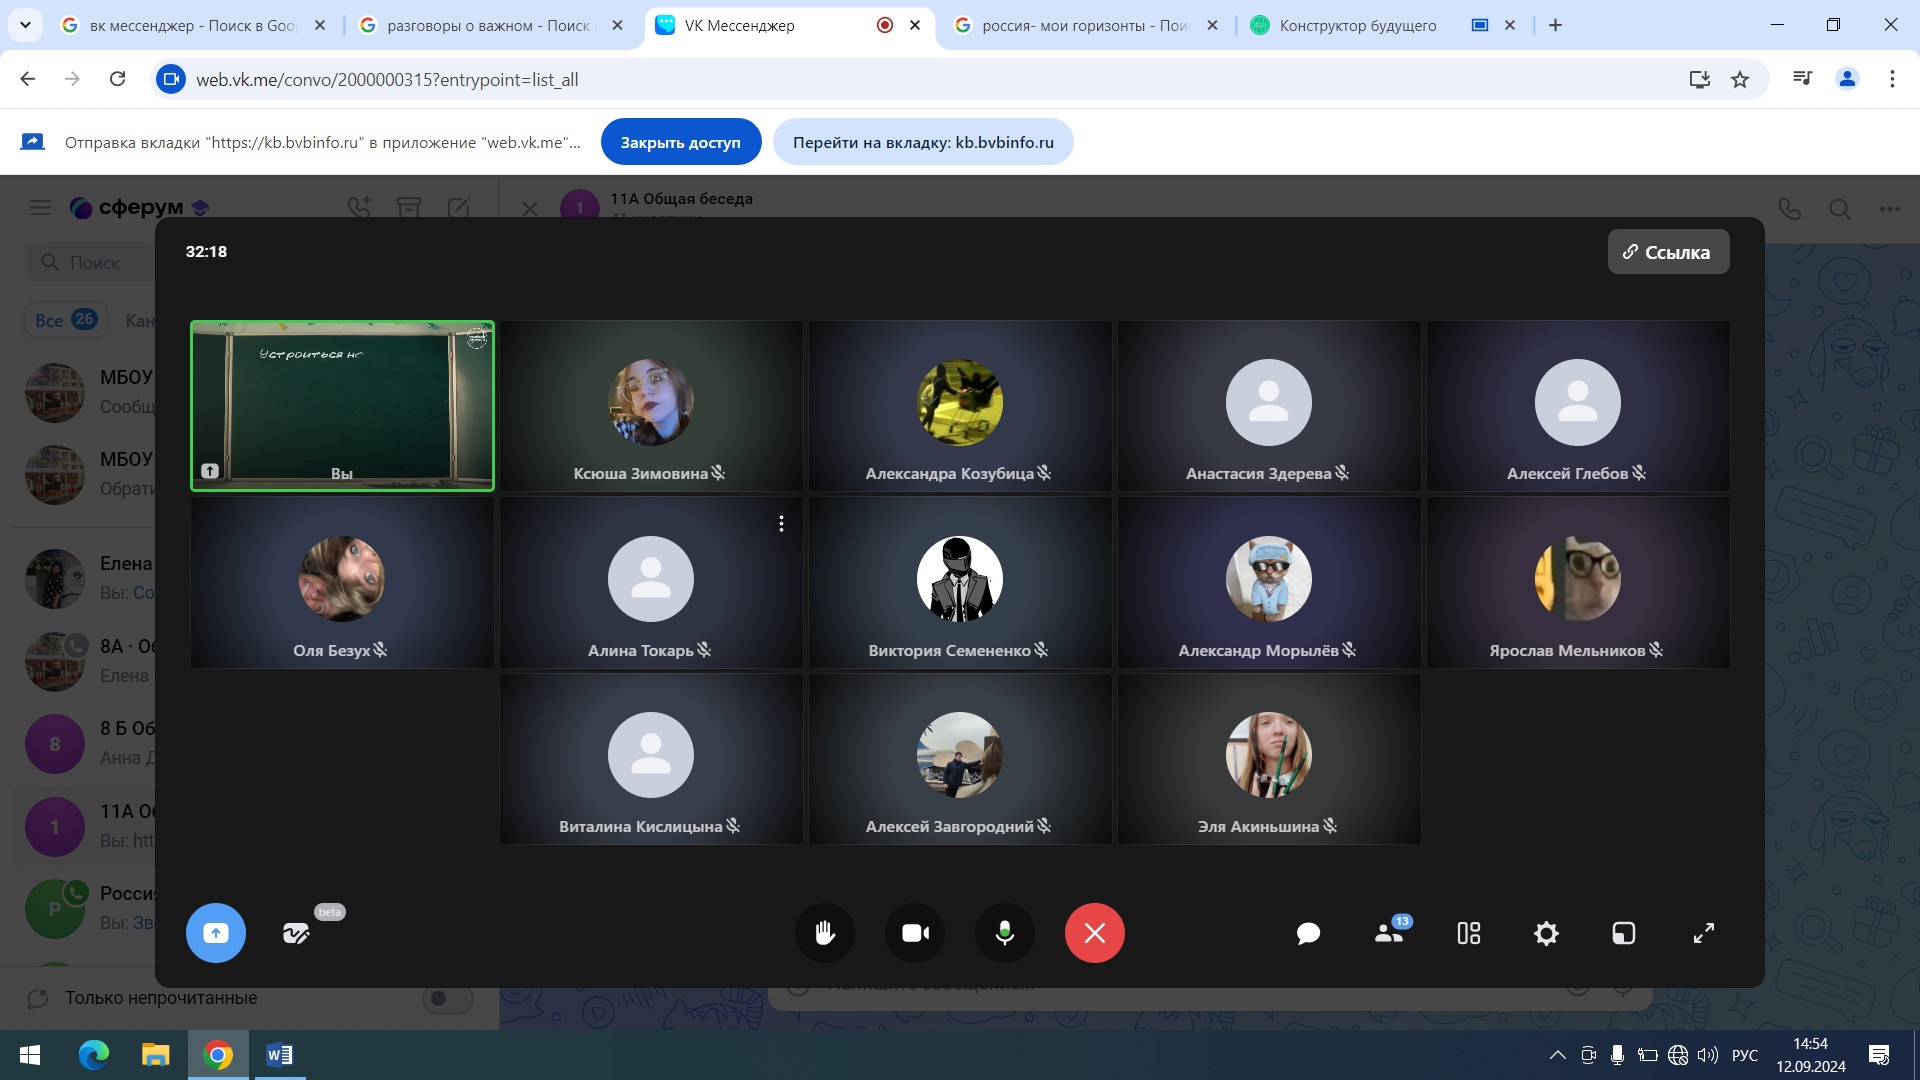The height and width of the screenshot is (1080, 1920).
Task: Open chat header more options
Action: [1889, 209]
